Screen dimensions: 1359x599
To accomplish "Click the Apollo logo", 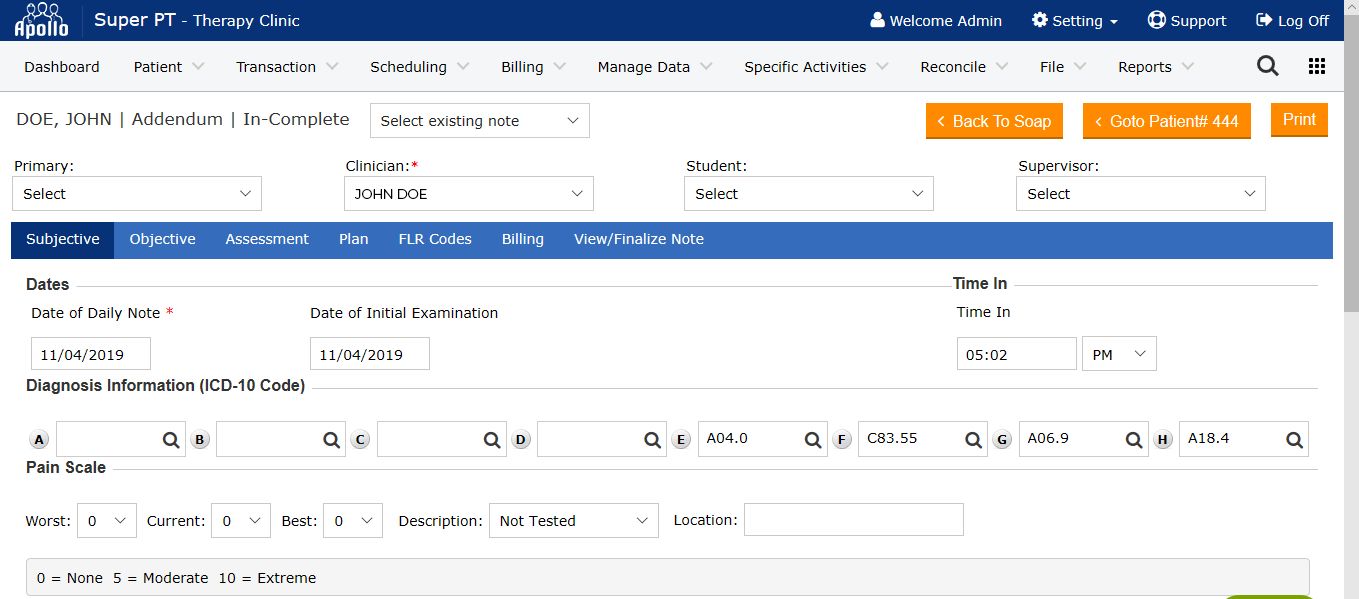I will pyautogui.click(x=41, y=20).
